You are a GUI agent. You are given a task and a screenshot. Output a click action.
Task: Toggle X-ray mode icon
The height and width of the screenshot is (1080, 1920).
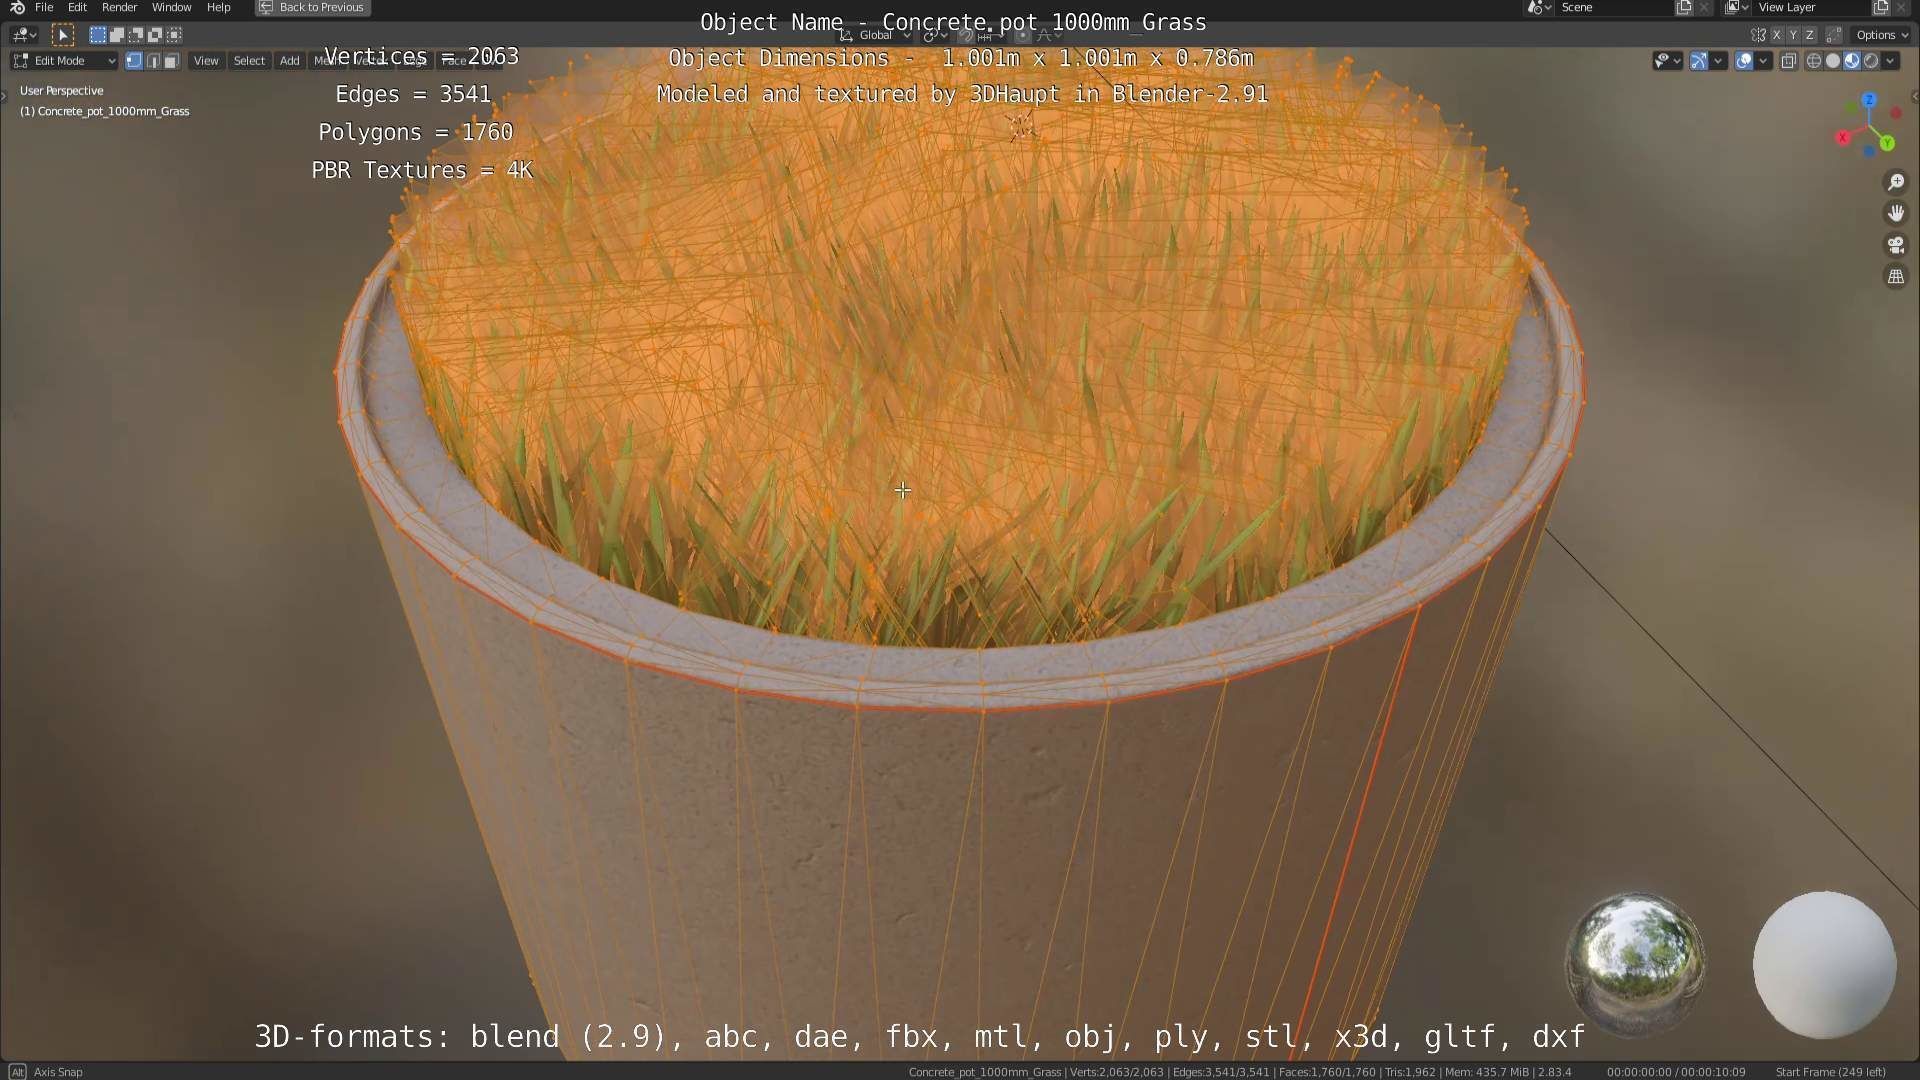click(x=1789, y=61)
